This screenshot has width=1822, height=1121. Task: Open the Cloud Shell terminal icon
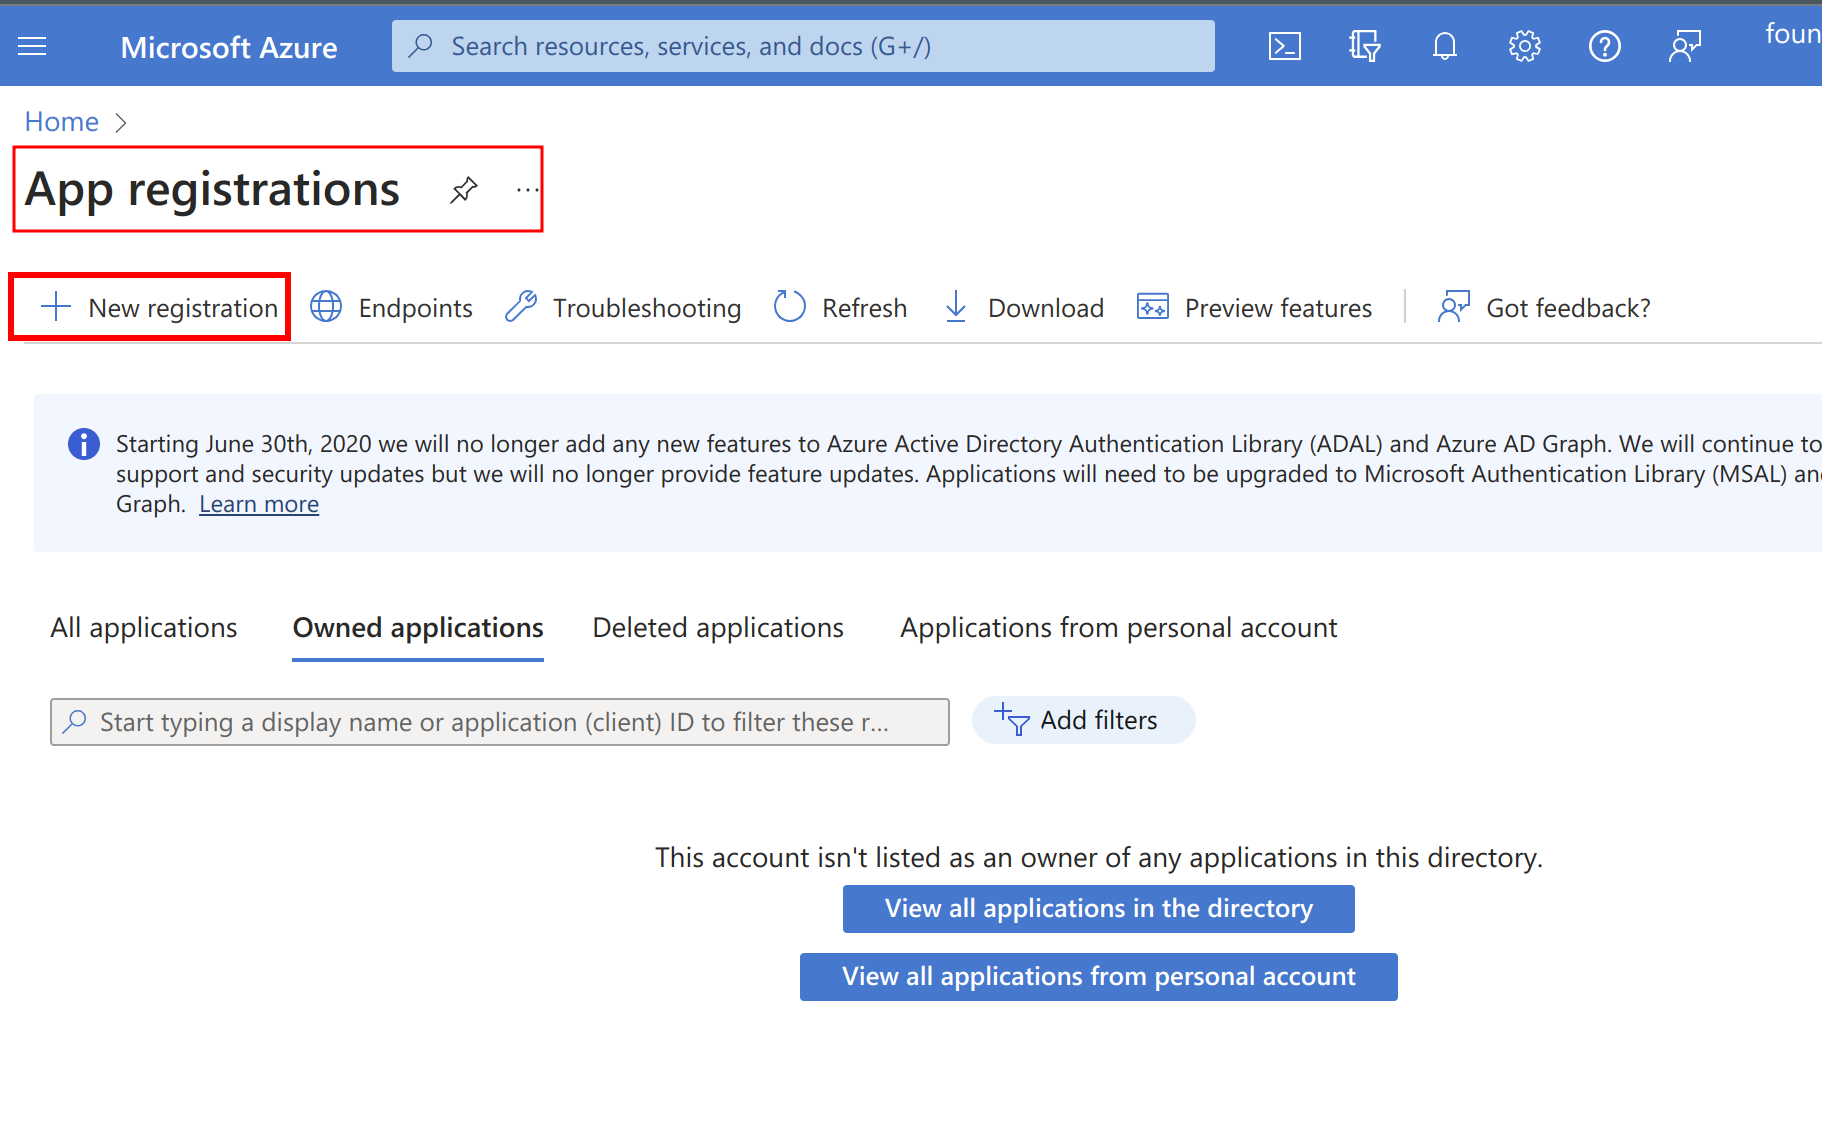coord(1284,45)
